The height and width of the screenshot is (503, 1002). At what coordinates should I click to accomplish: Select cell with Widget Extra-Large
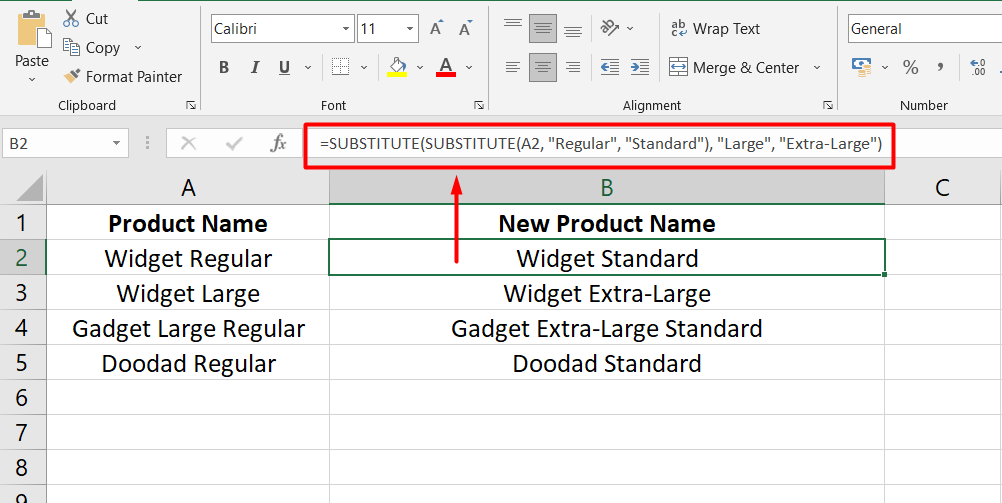[607, 293]
